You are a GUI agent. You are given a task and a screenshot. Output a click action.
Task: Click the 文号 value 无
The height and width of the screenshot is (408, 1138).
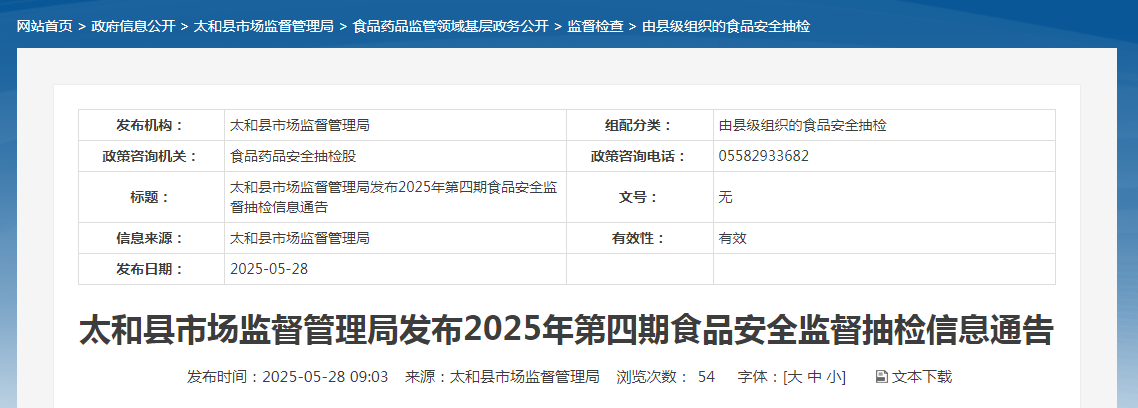tap(726, 197)
